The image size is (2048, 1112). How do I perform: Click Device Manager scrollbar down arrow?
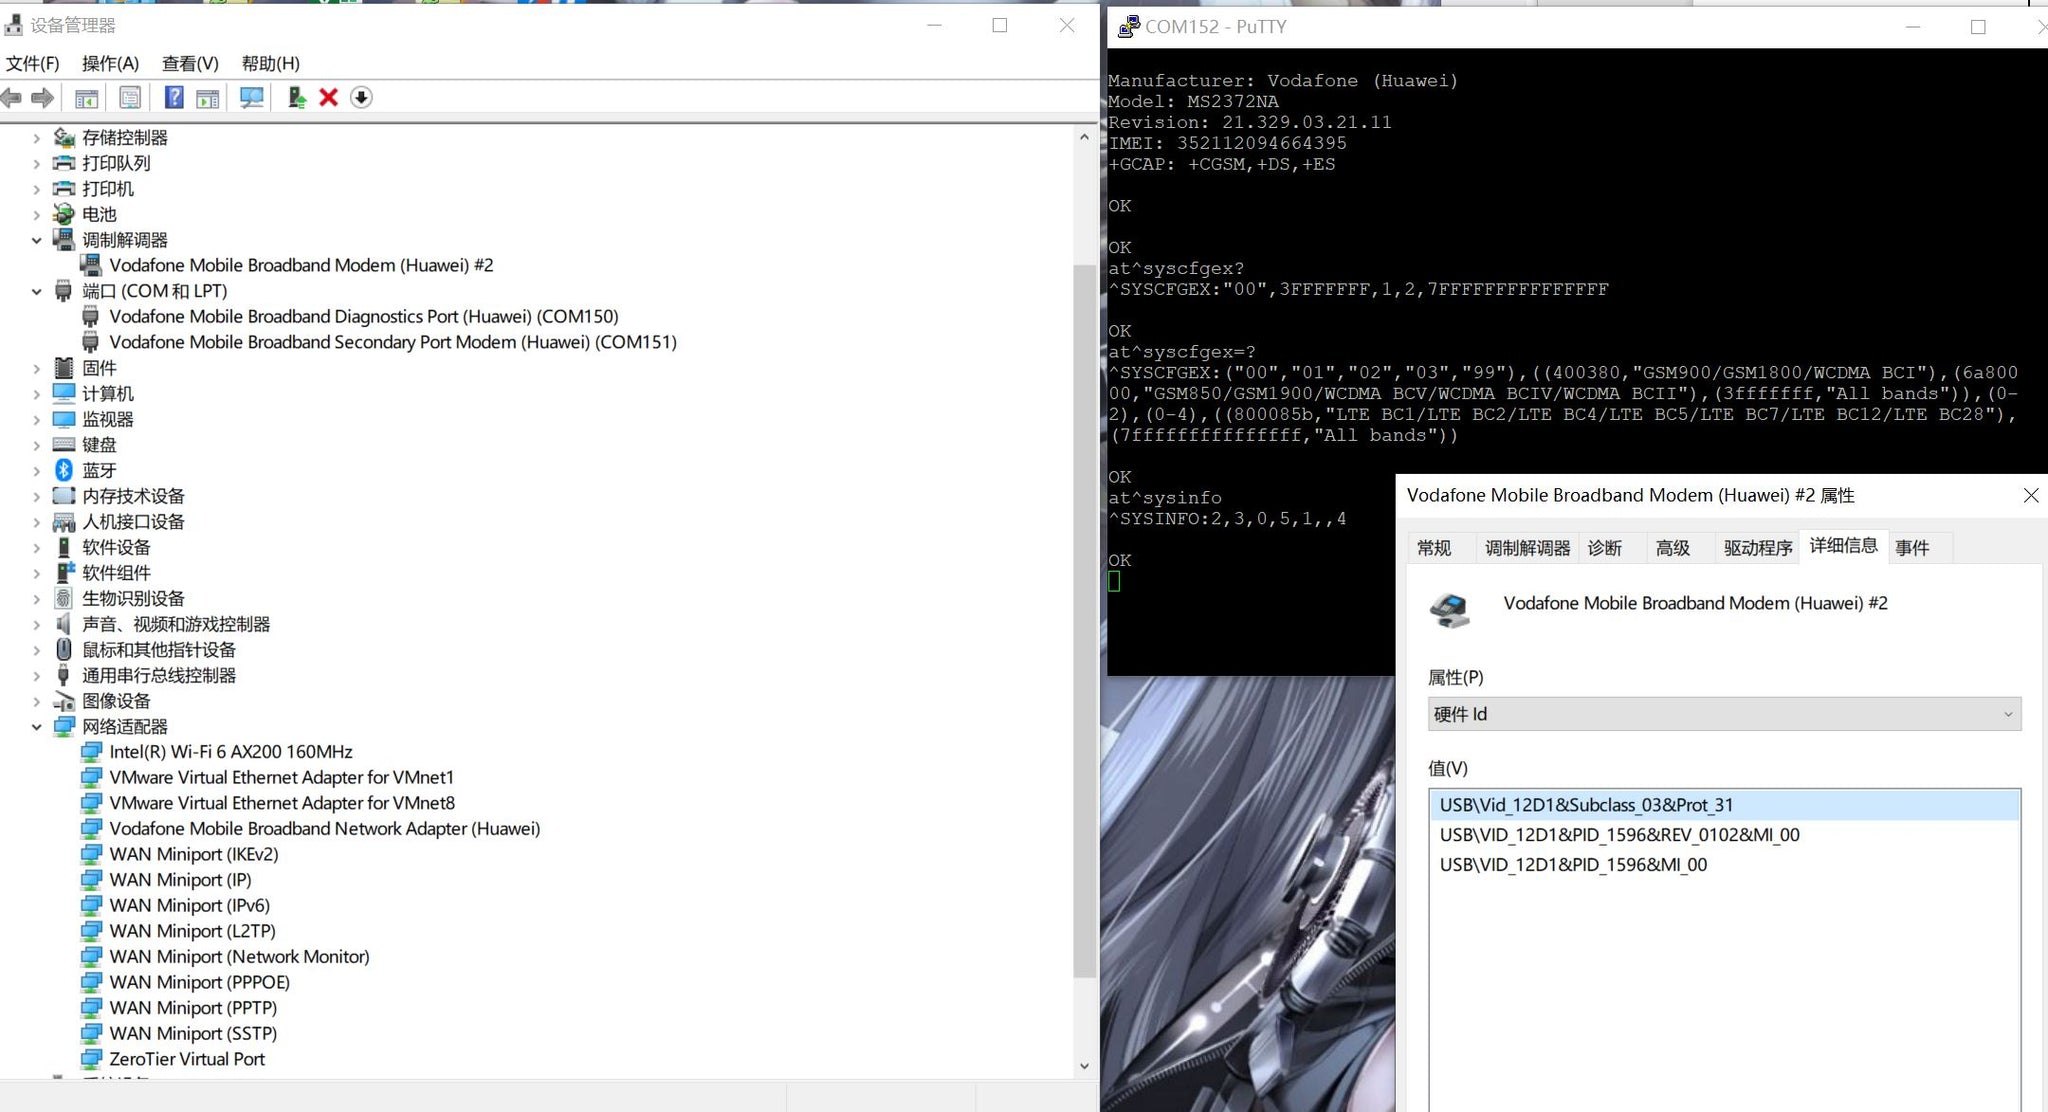point(1084,1066)
